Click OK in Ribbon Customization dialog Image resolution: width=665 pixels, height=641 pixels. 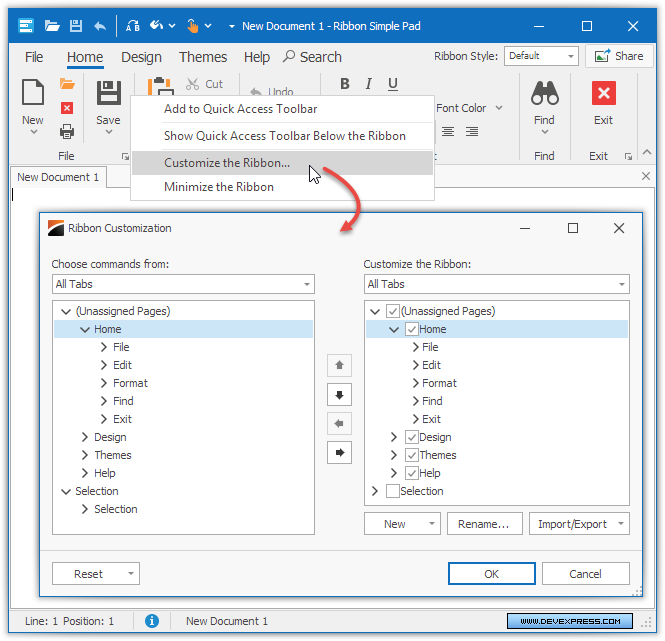(491, 574)
